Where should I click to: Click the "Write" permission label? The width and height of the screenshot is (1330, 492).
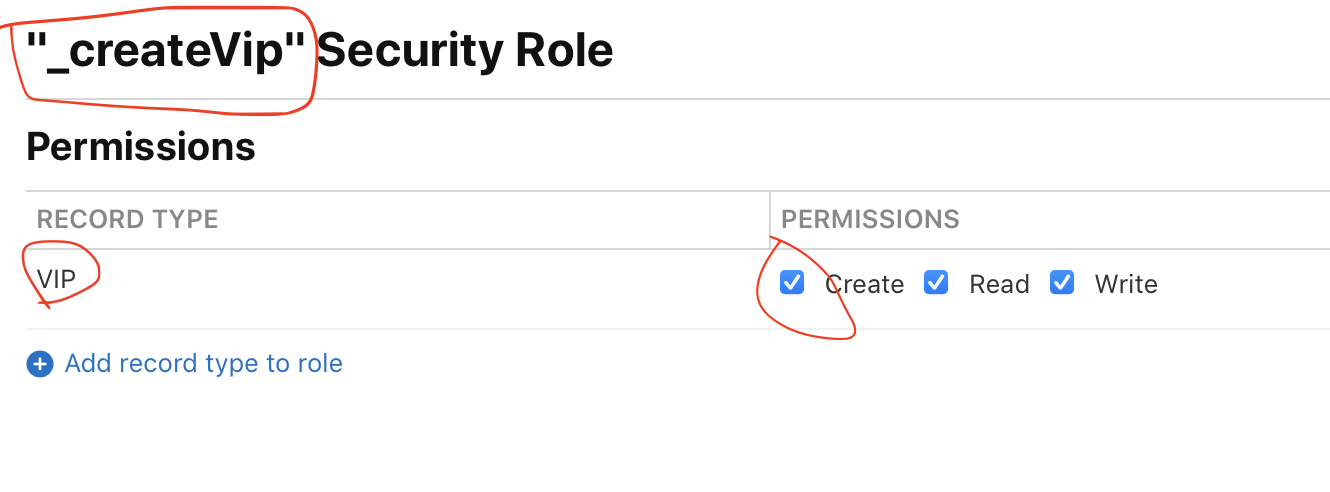[1126, 285]
